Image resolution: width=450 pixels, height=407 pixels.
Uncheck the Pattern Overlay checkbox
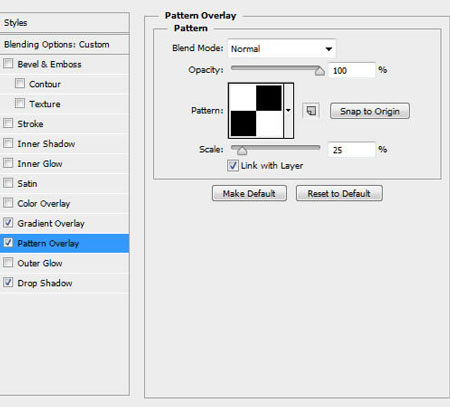(x=8, y=243)
